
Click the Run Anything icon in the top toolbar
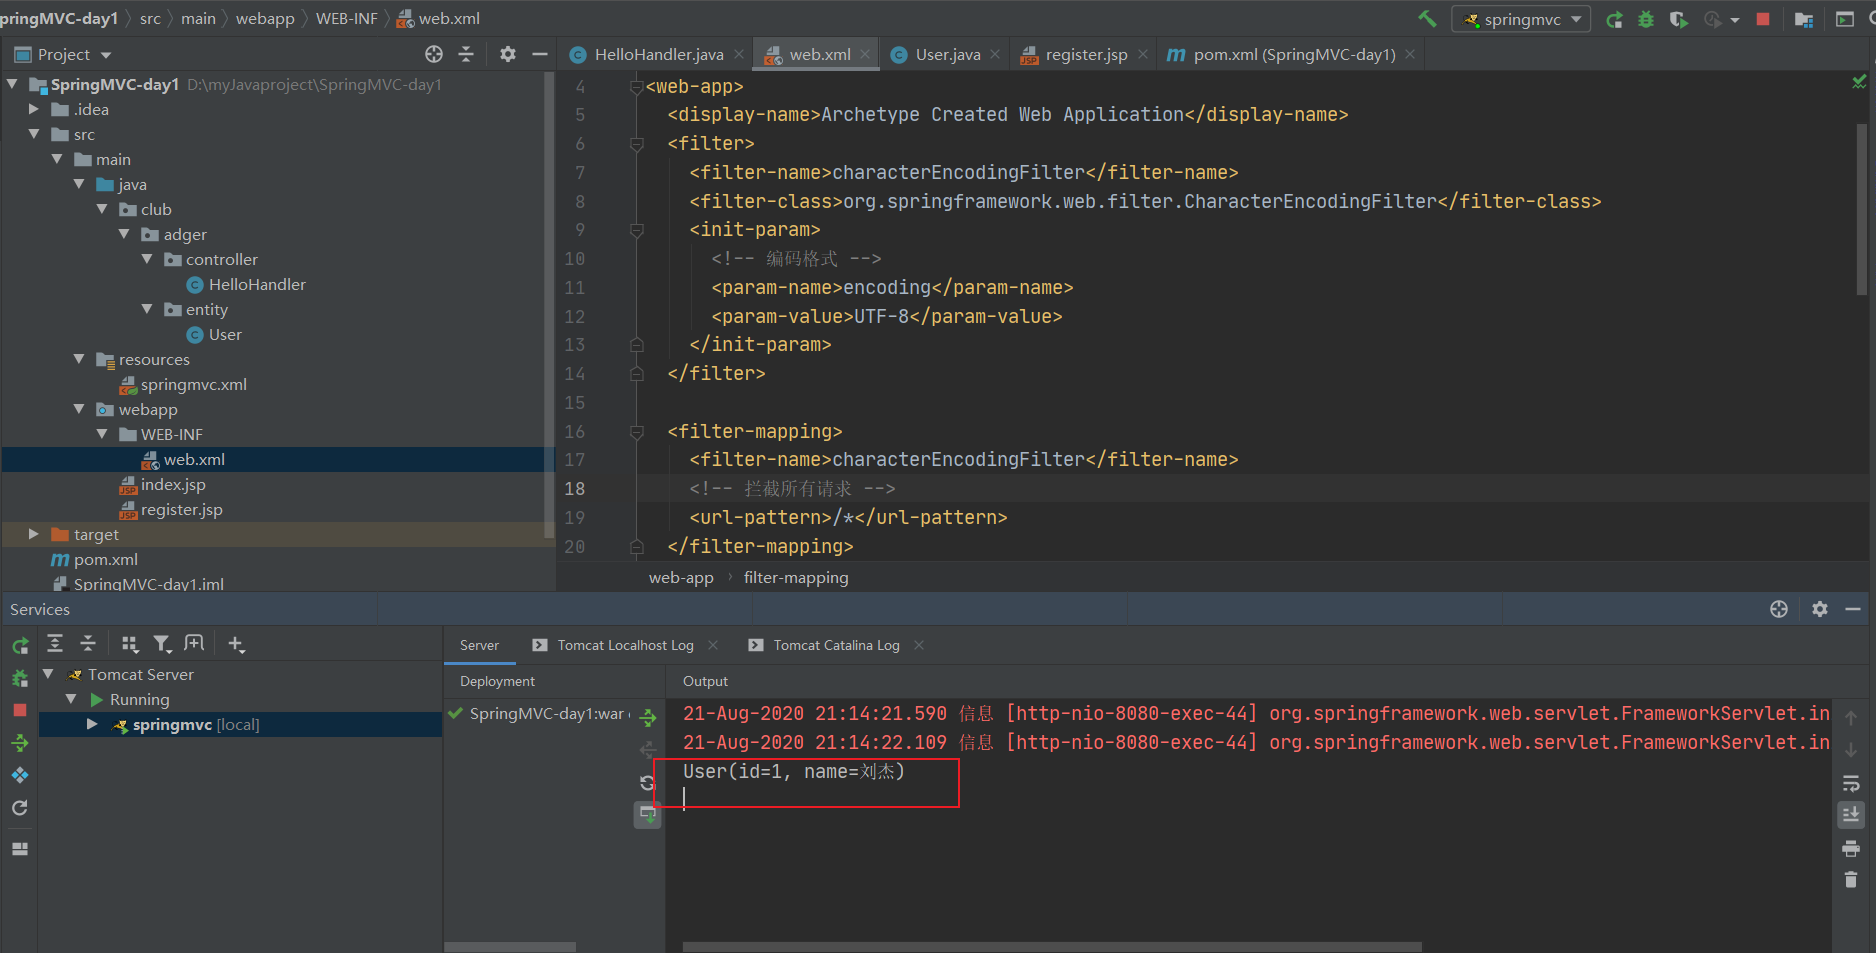pos(1845,19)
